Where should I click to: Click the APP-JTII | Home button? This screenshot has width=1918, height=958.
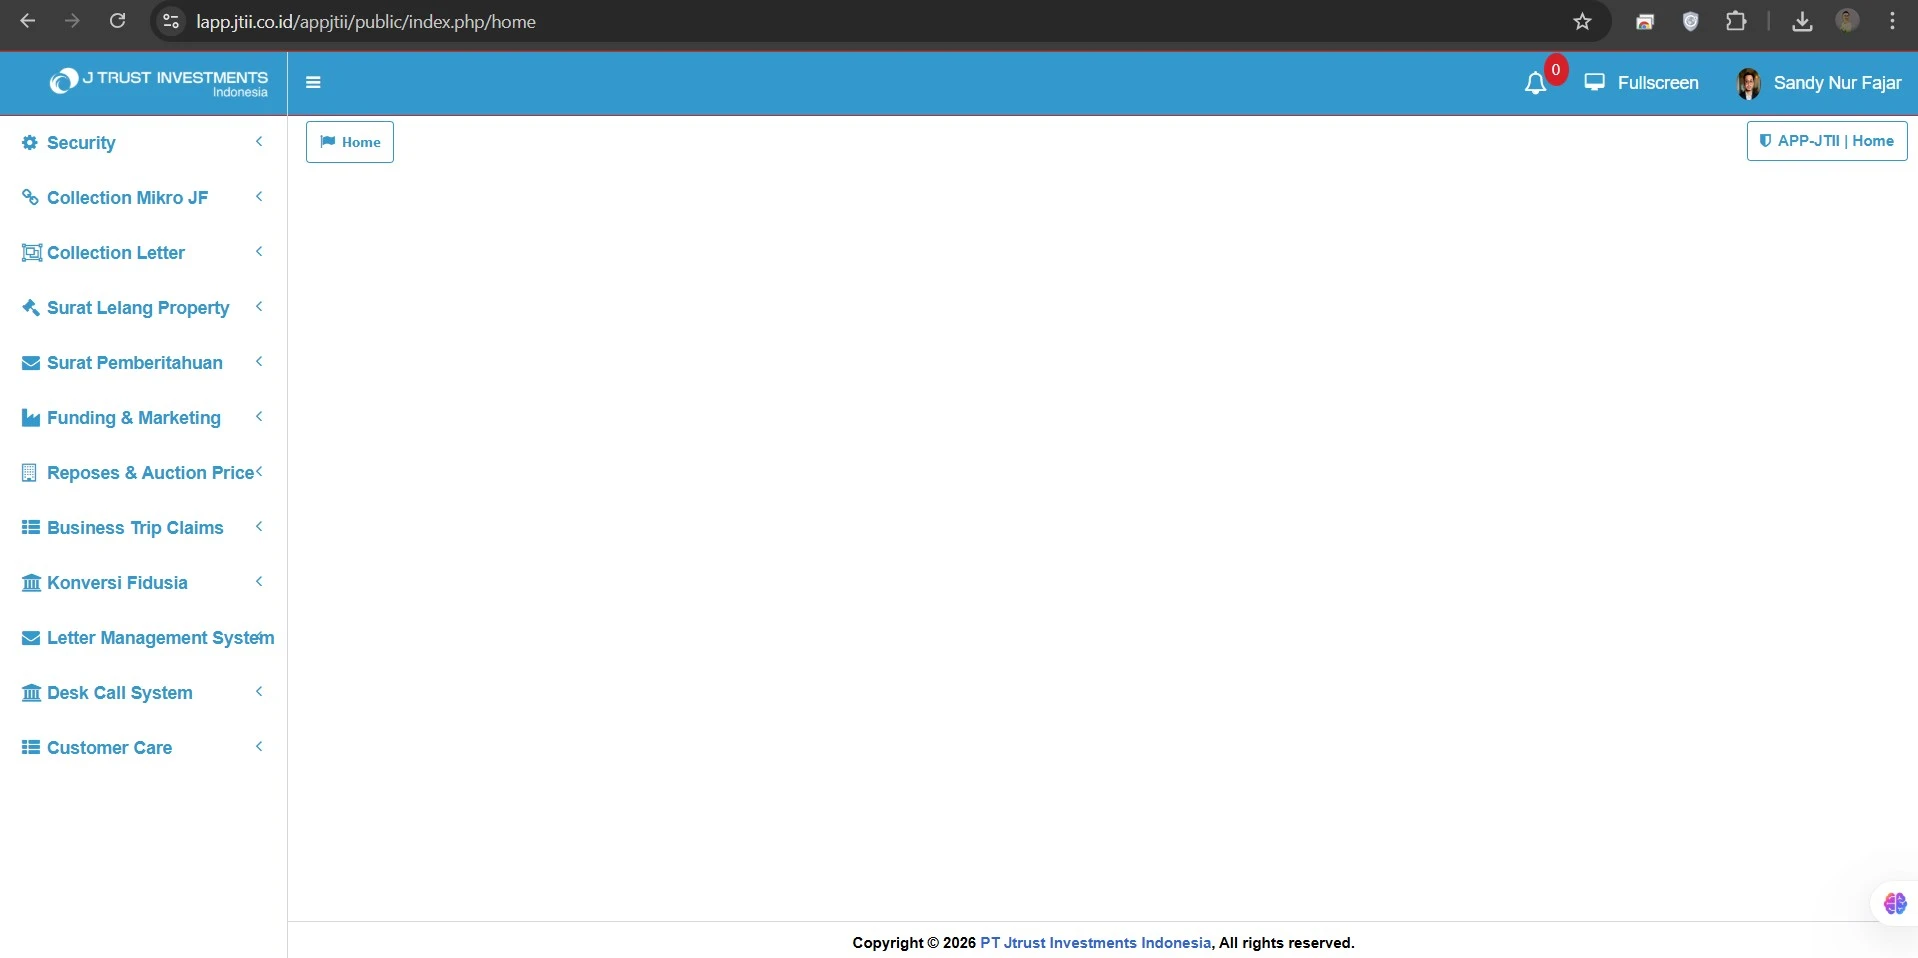pos(1826,141)
